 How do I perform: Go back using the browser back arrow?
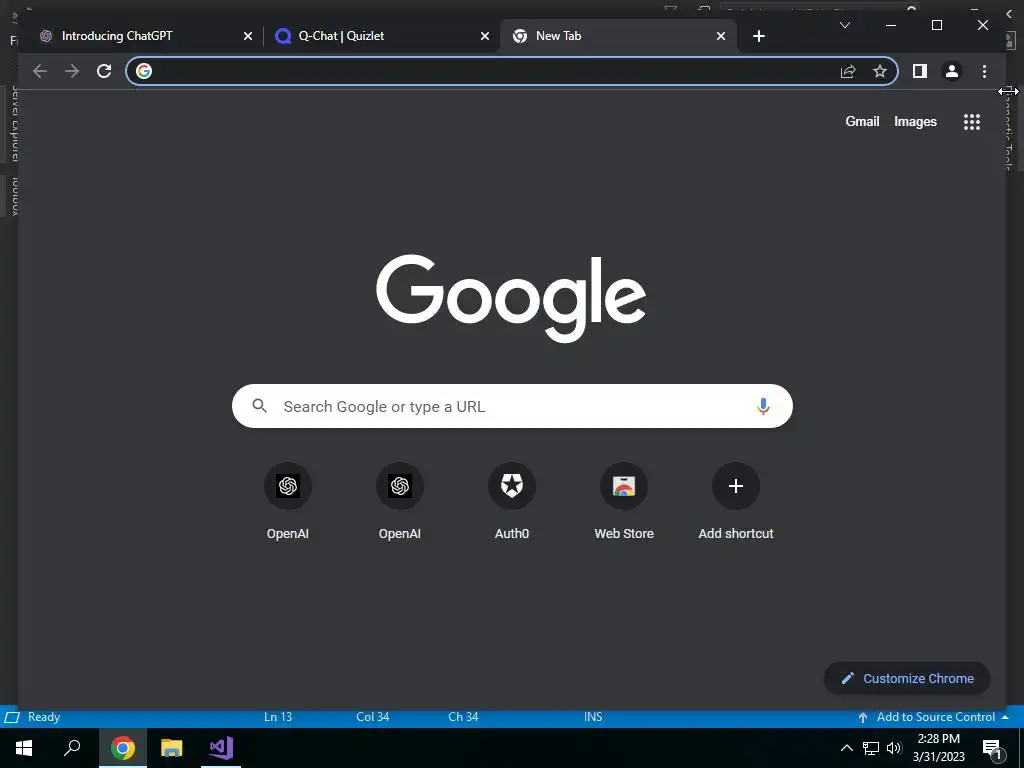pyautogui.click(x=40, y=71)
